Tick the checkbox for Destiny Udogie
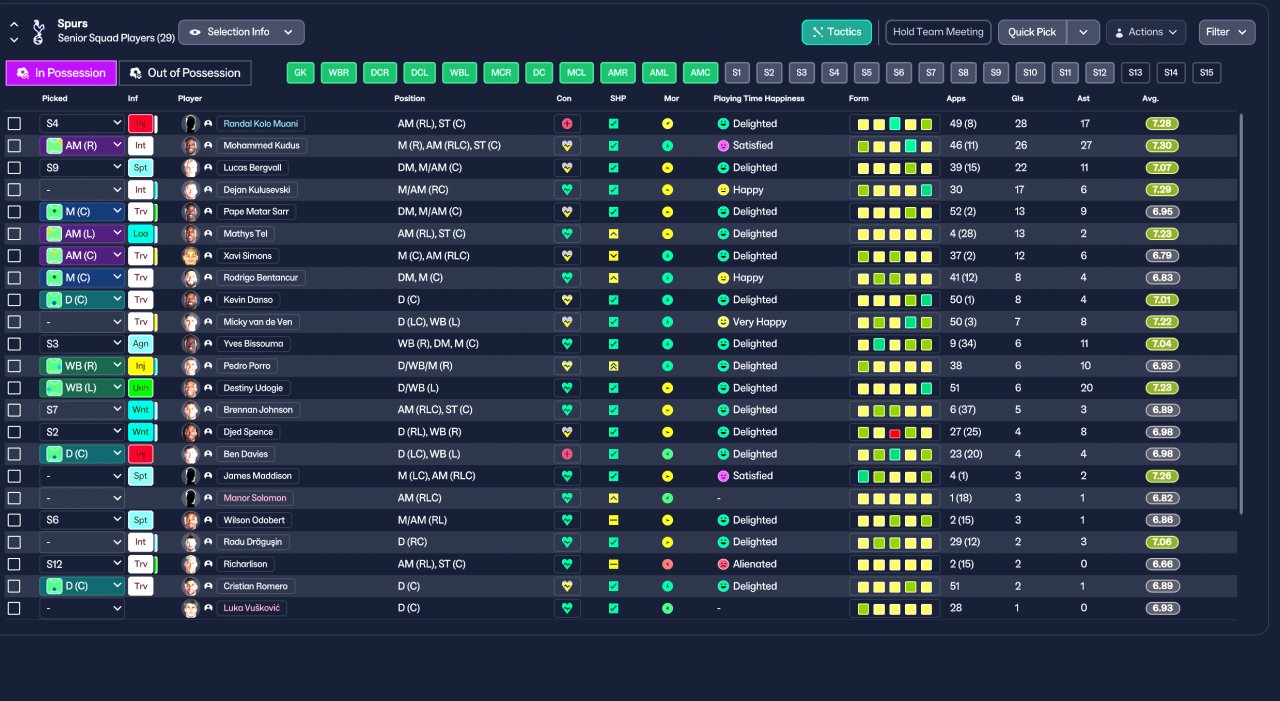Screen dimensions: 1280x701 pyautogui.click(x=14, y=388)
